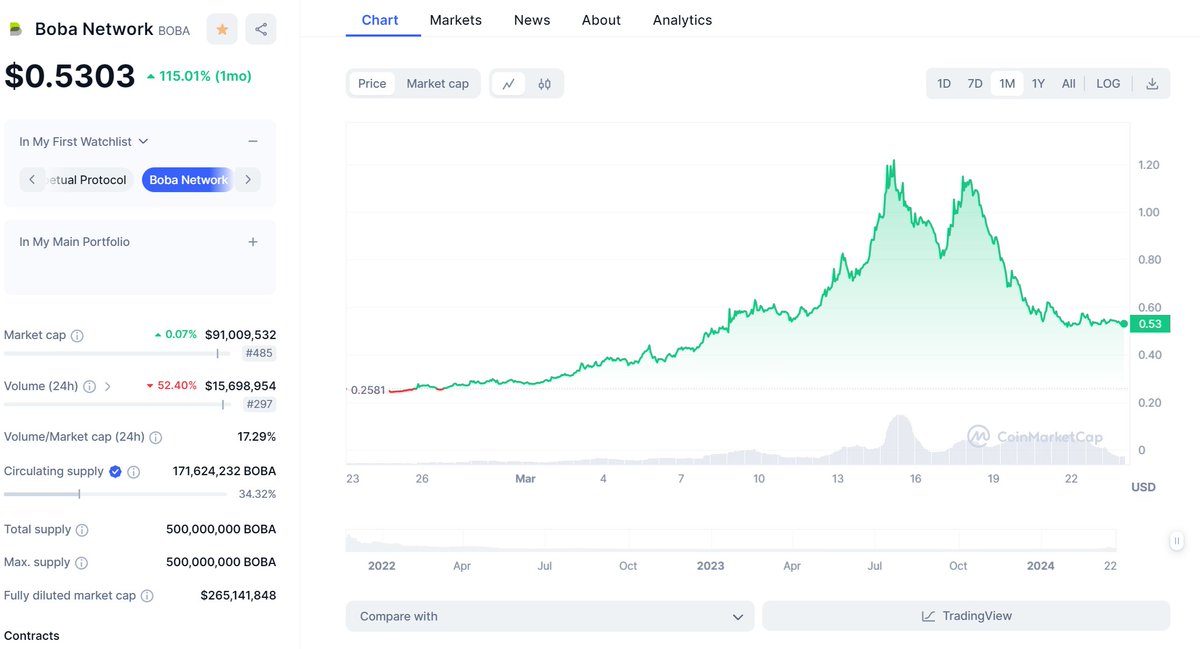
Task: Open the chart in TradingView
Action: click(x=965, y=616)
